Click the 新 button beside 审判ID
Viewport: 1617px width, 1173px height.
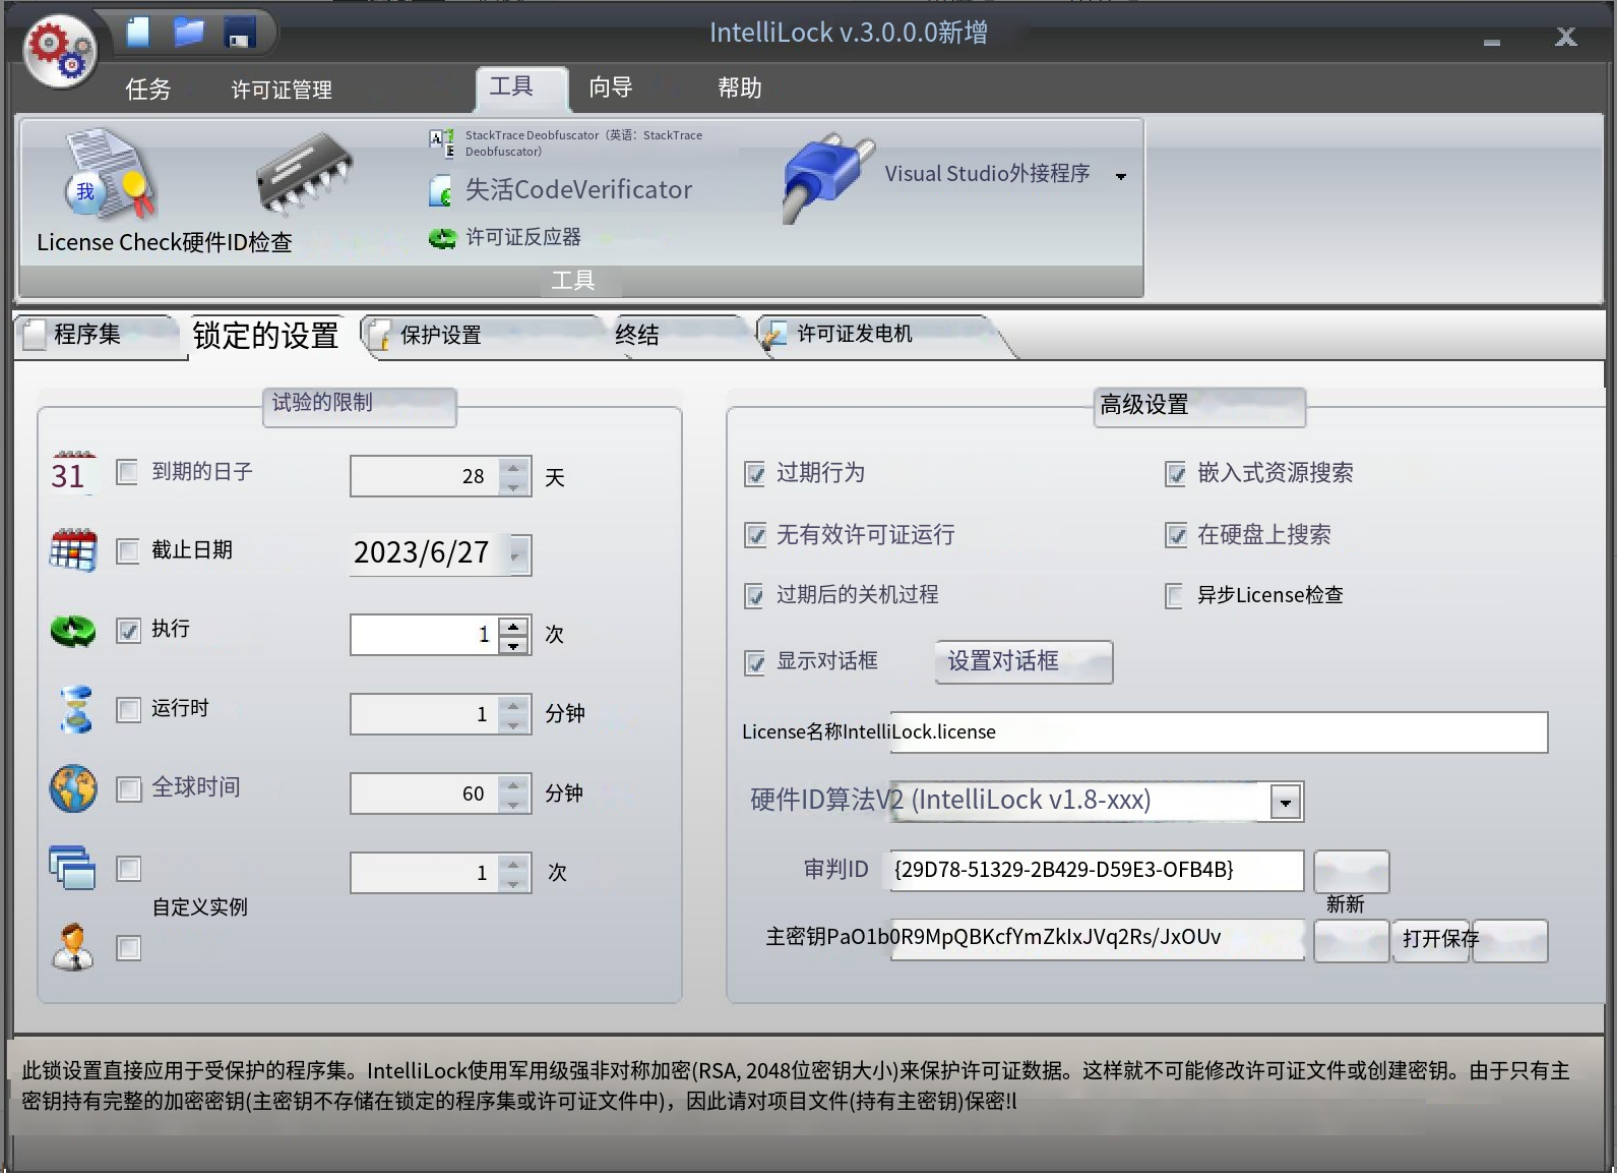[1351, 872]
